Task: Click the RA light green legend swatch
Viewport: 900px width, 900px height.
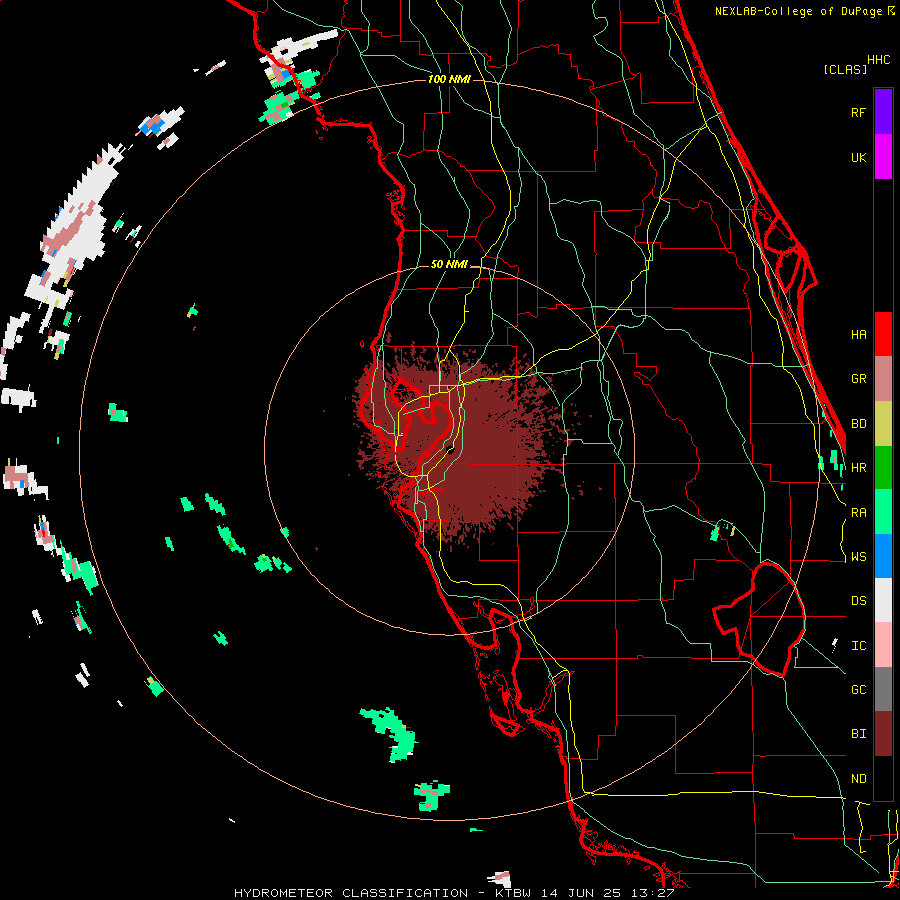Action: (x=883, y=512)
